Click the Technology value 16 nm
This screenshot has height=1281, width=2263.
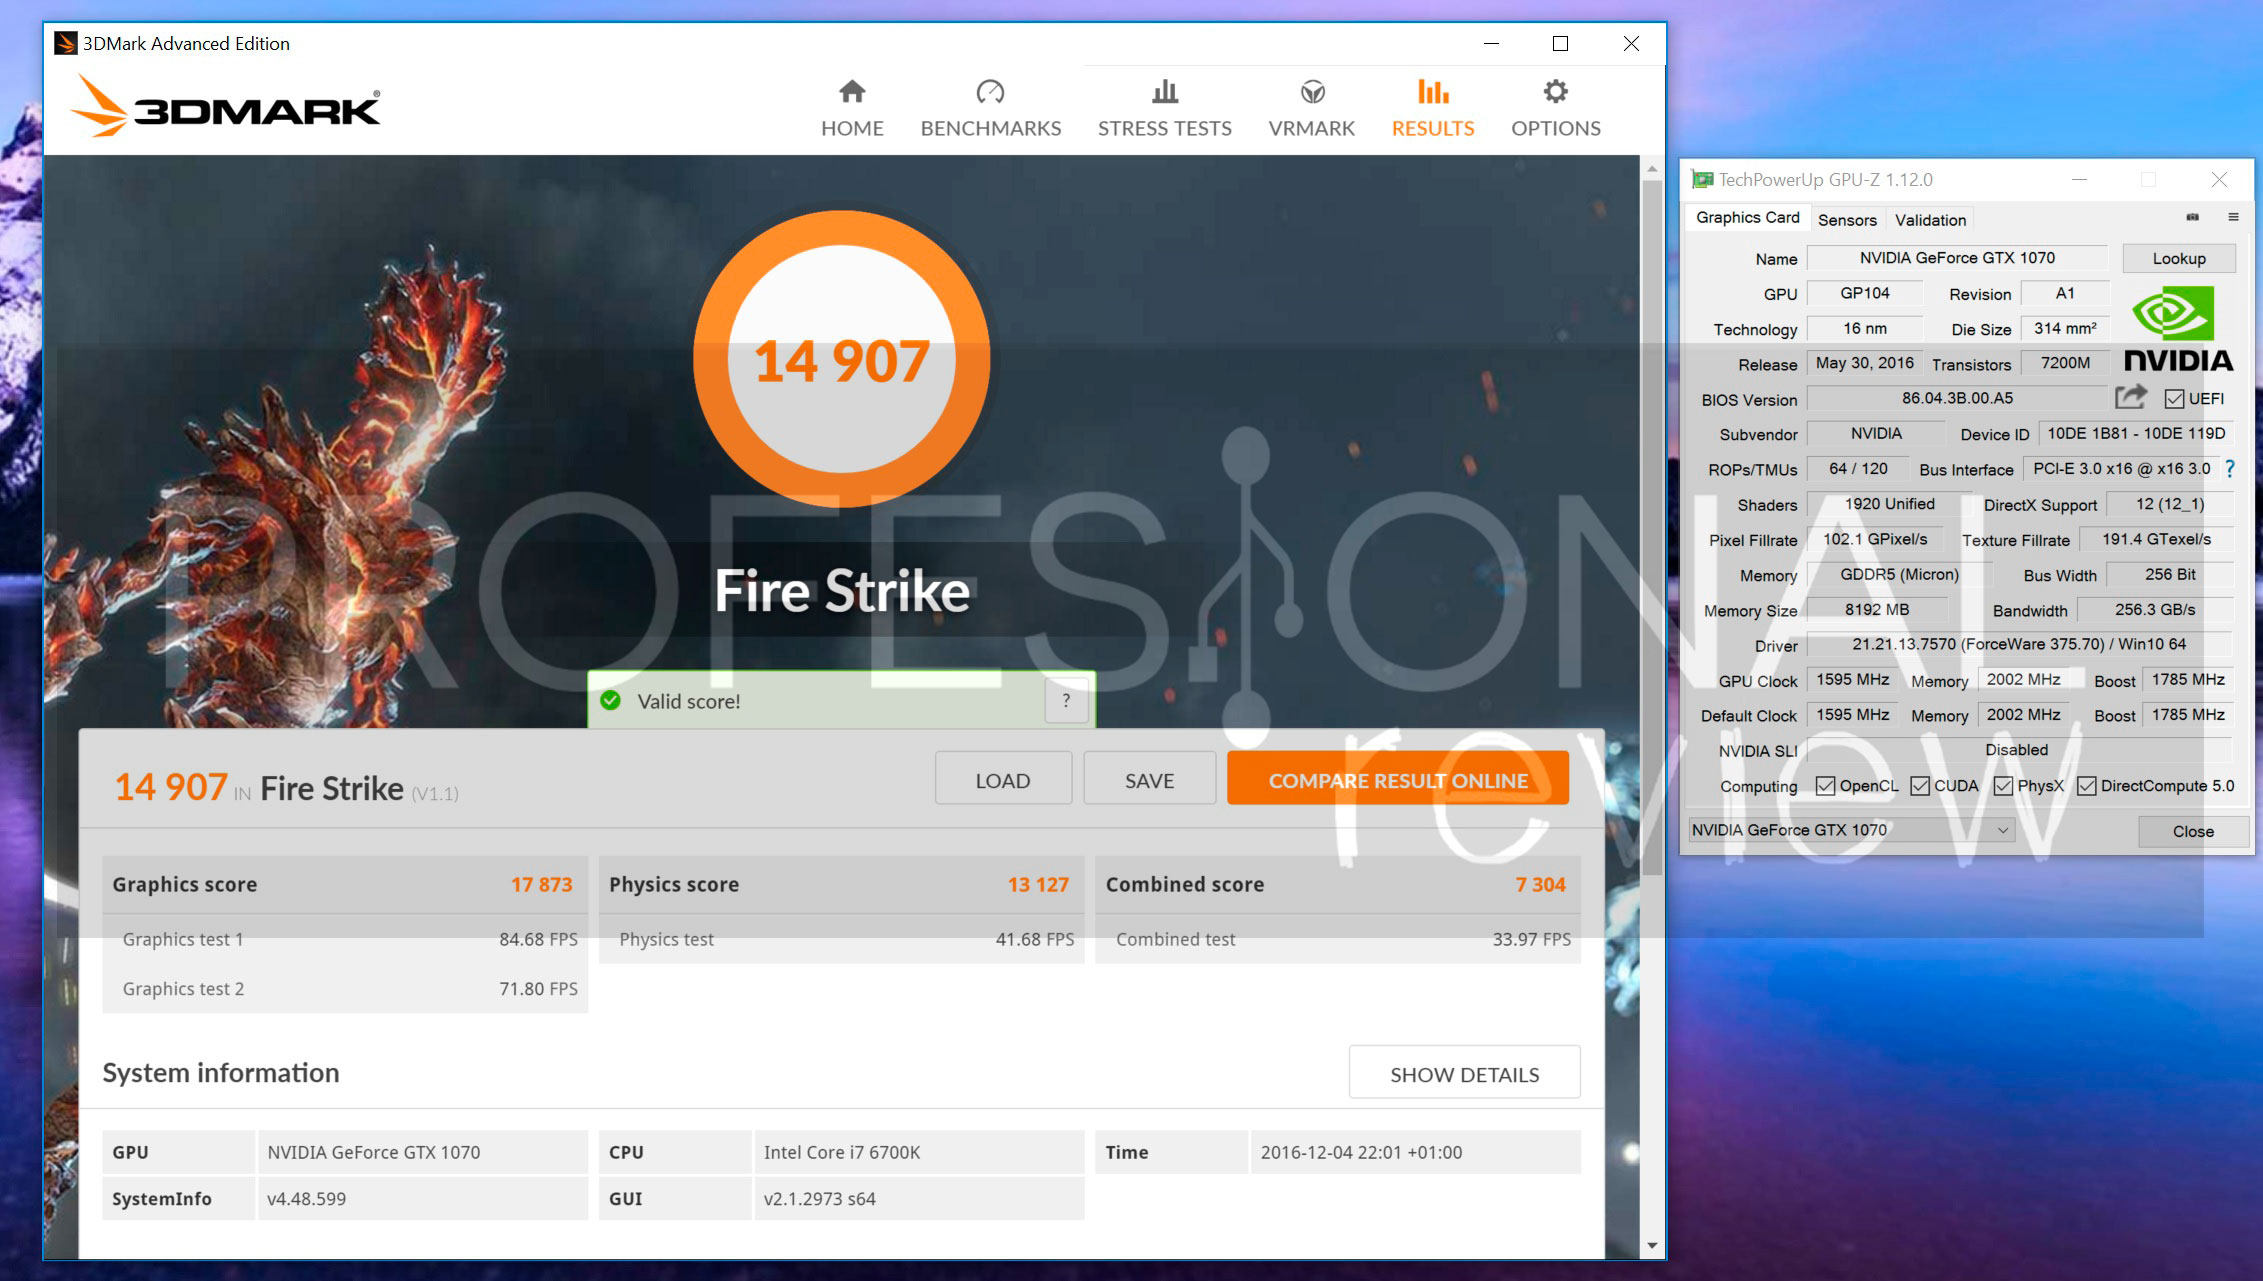[1865, 328]
